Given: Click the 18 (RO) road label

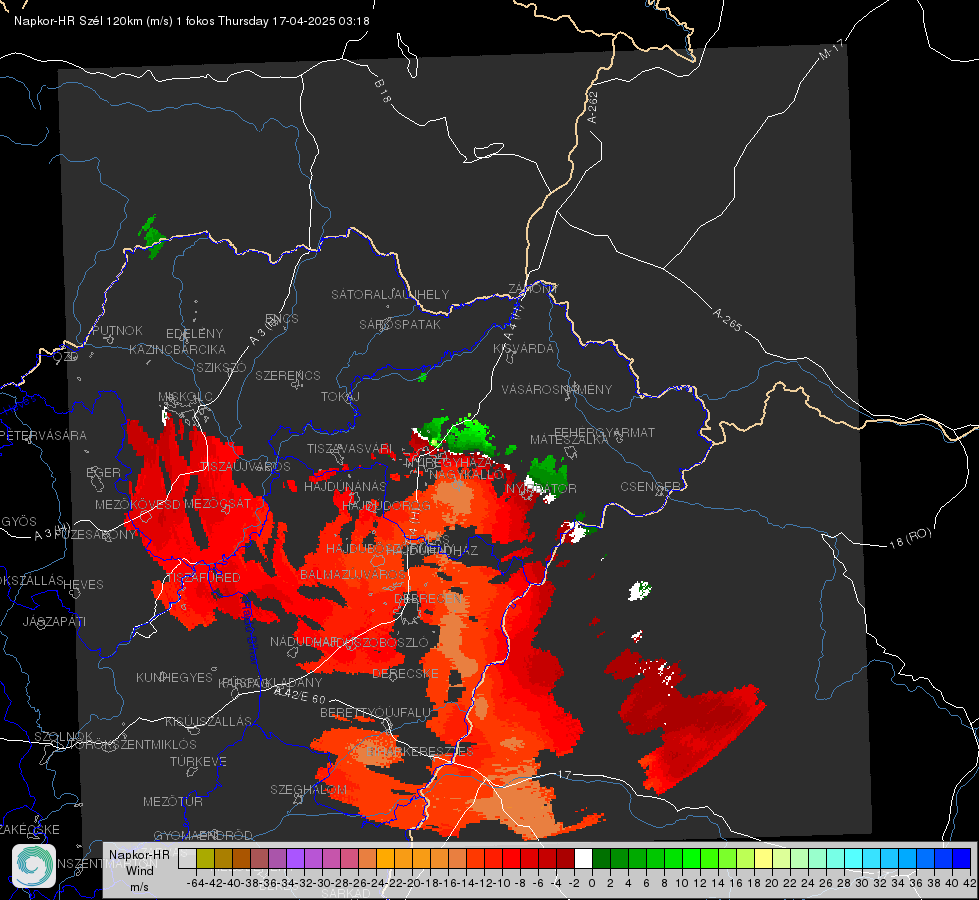Looking at the screenshot, I should pos(910,538).
